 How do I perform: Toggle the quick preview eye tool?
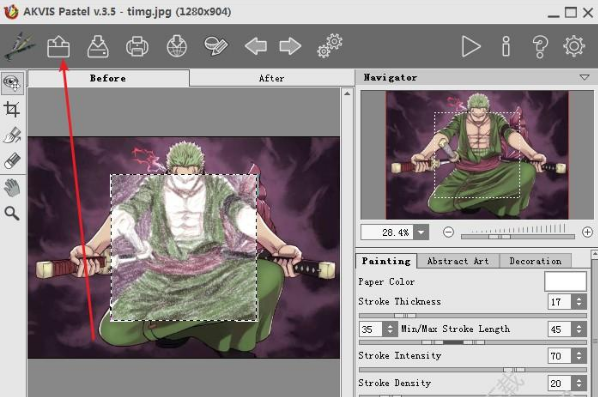tap(12, 83)
